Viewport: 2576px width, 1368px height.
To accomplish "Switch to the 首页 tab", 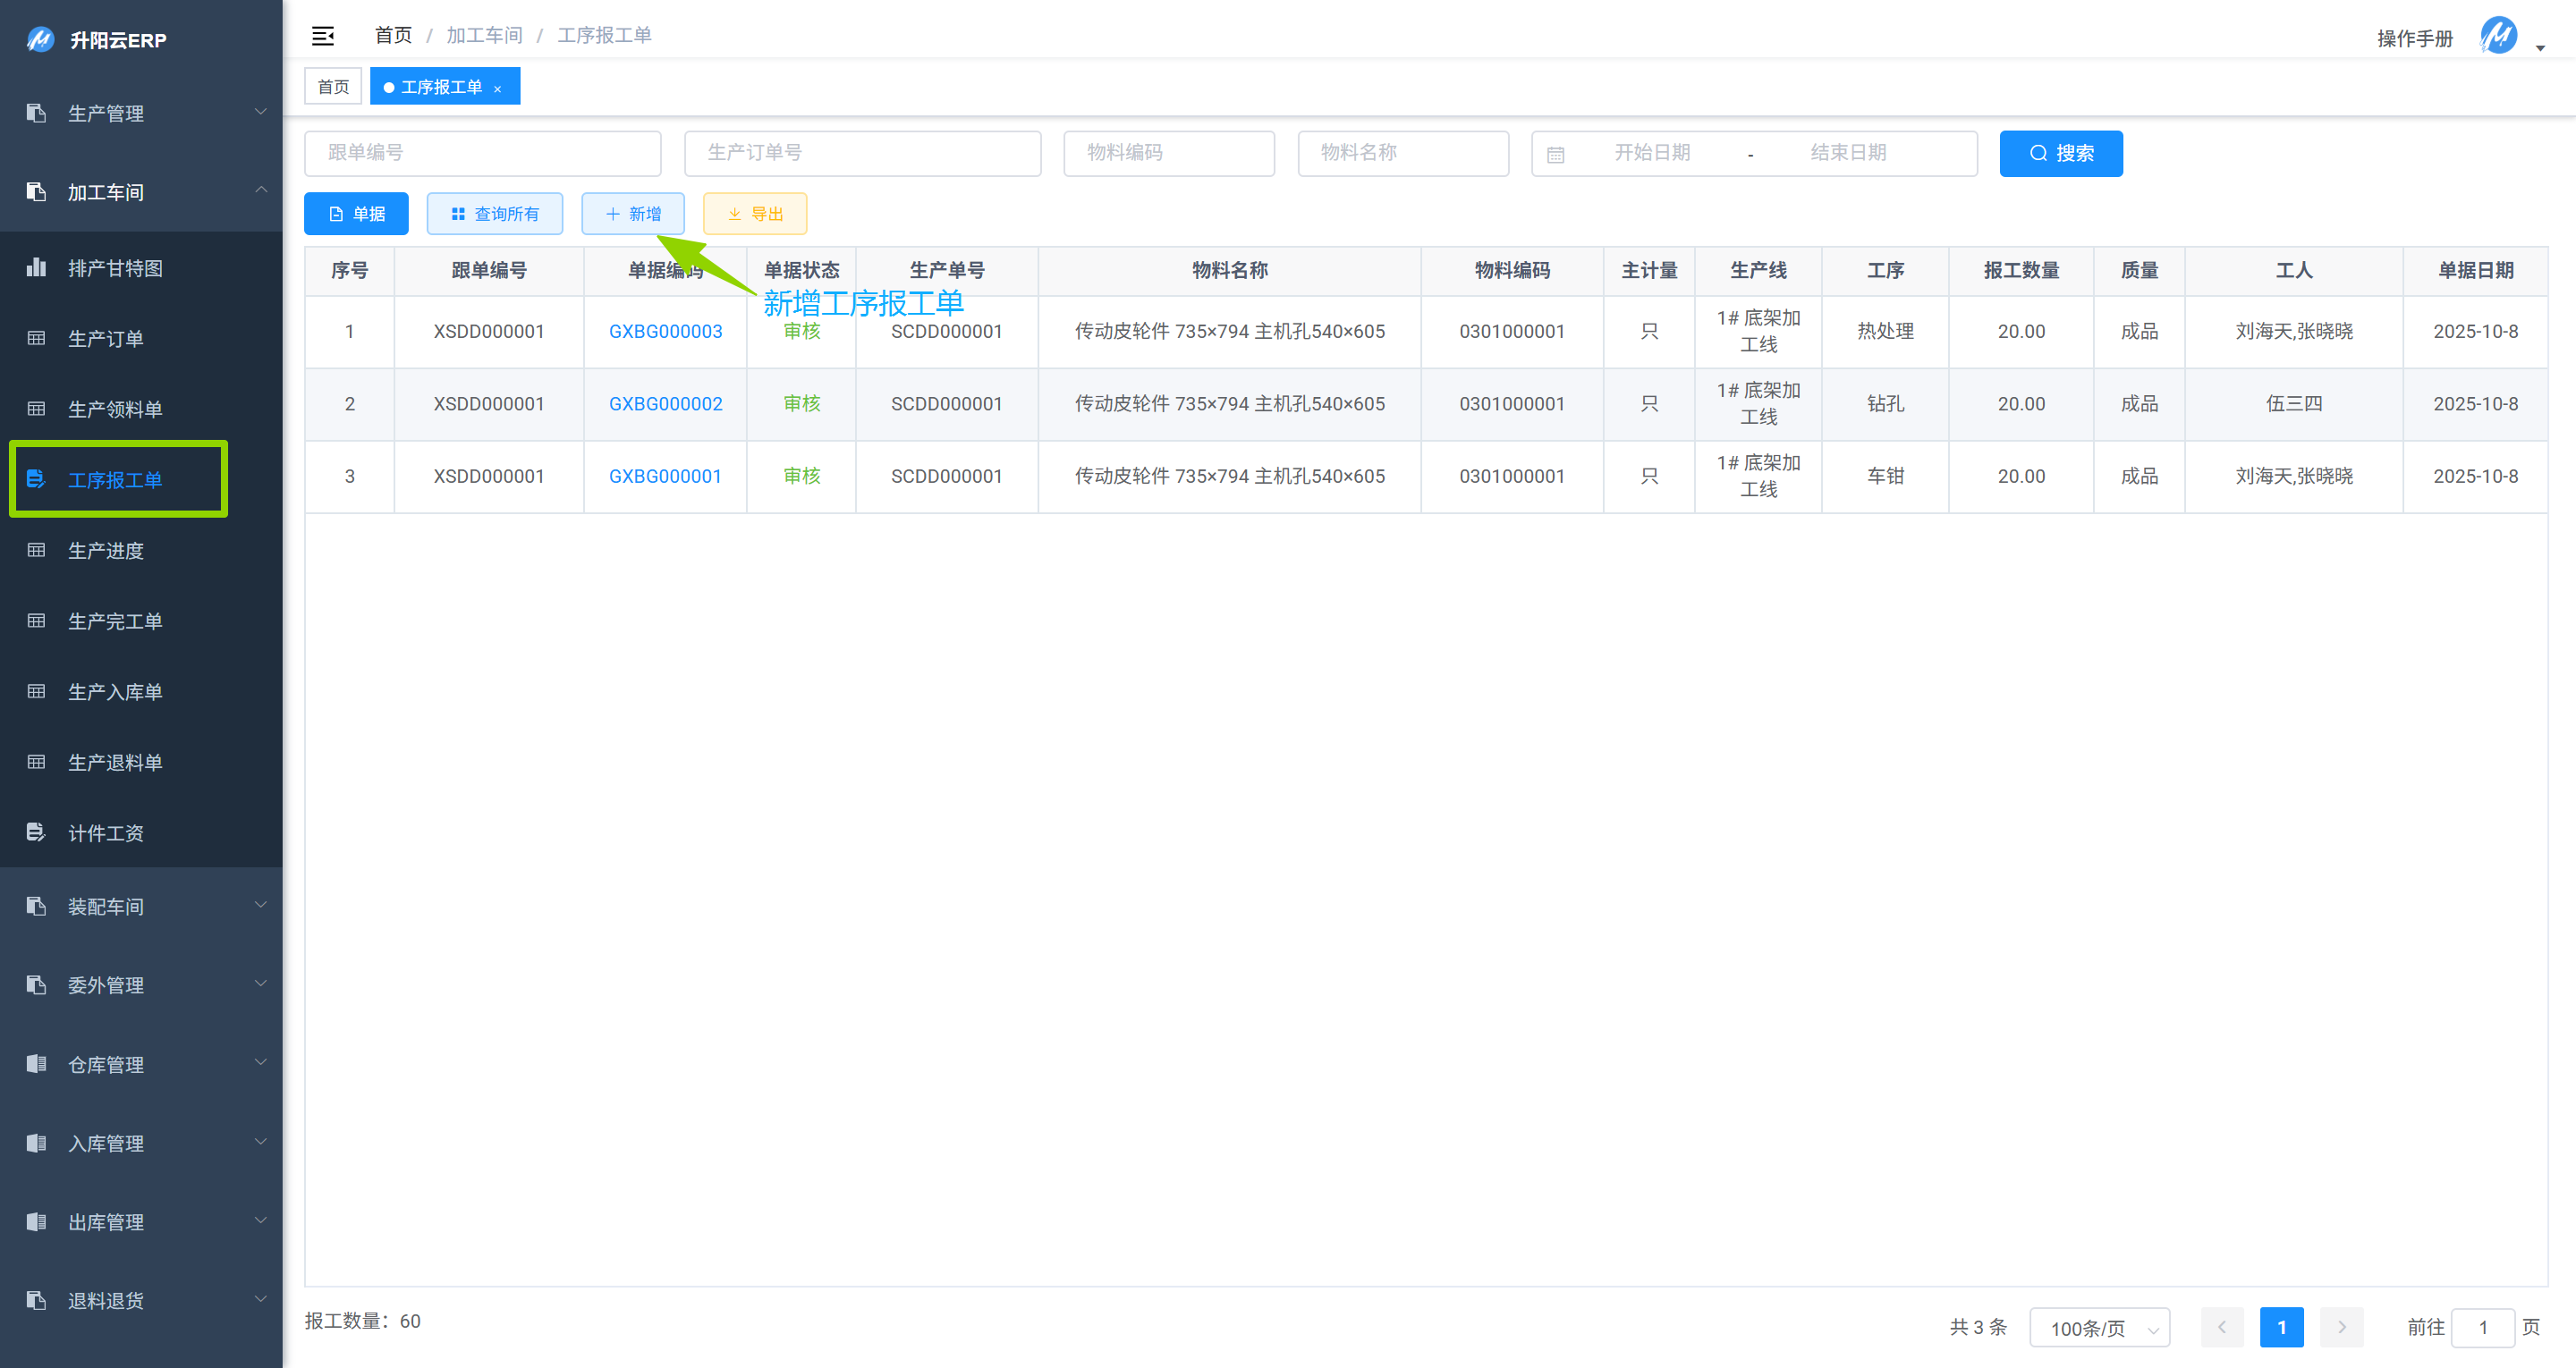I will click(x=333, y=87).
